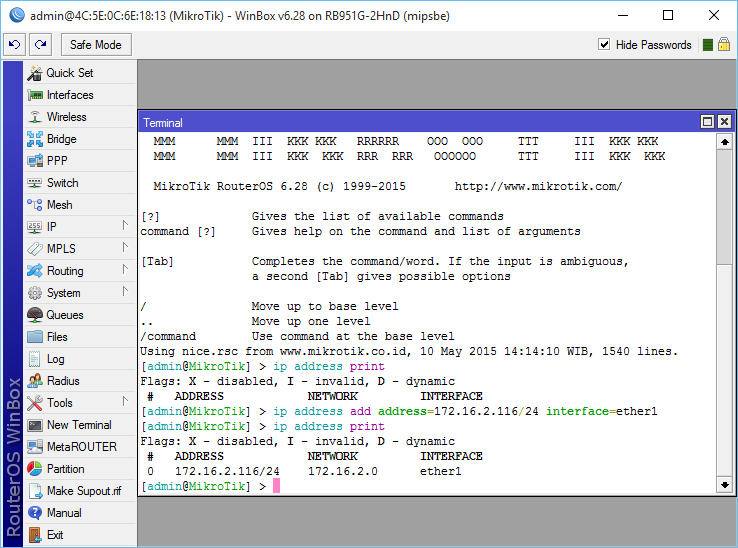Click the green traffic indicator icon
This screenshot has width=738, height=548.
pos(707,45)
